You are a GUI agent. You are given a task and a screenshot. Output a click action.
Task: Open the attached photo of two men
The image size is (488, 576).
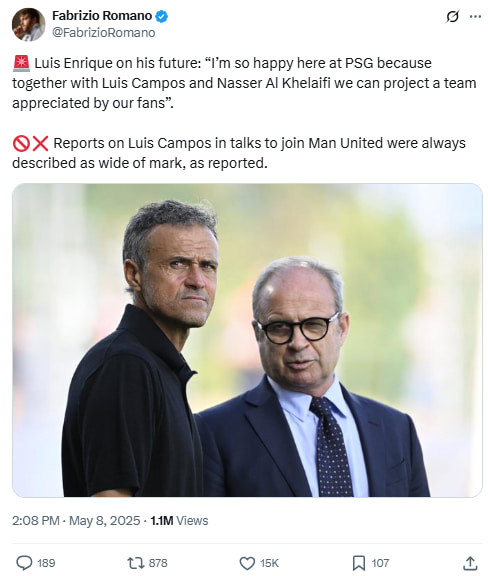(247, 340)
